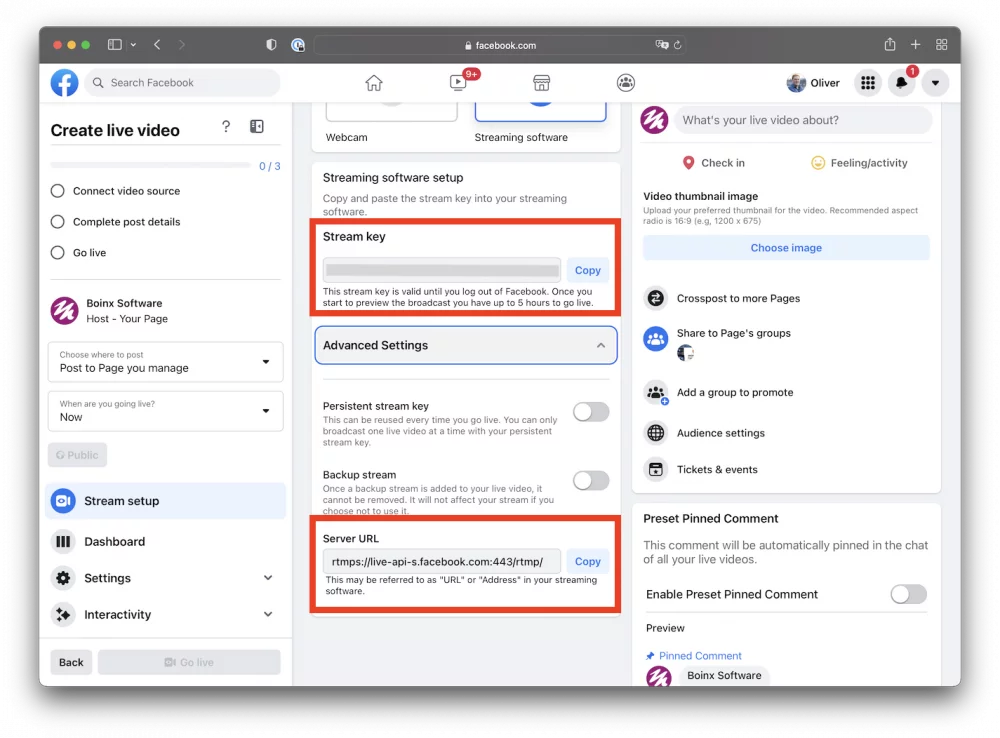
Task: Toggle Enable Preset Pinned Comment switch
Action: (908, 594)
